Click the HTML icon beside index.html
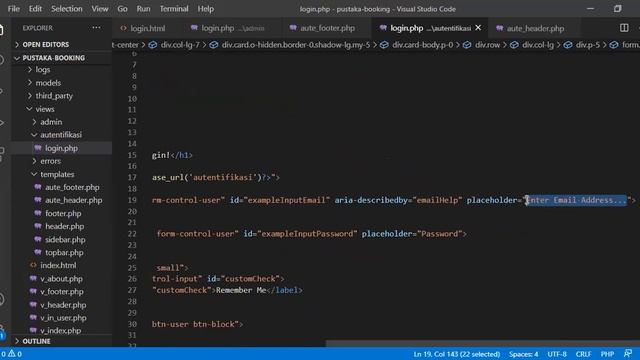 (33, 265)
